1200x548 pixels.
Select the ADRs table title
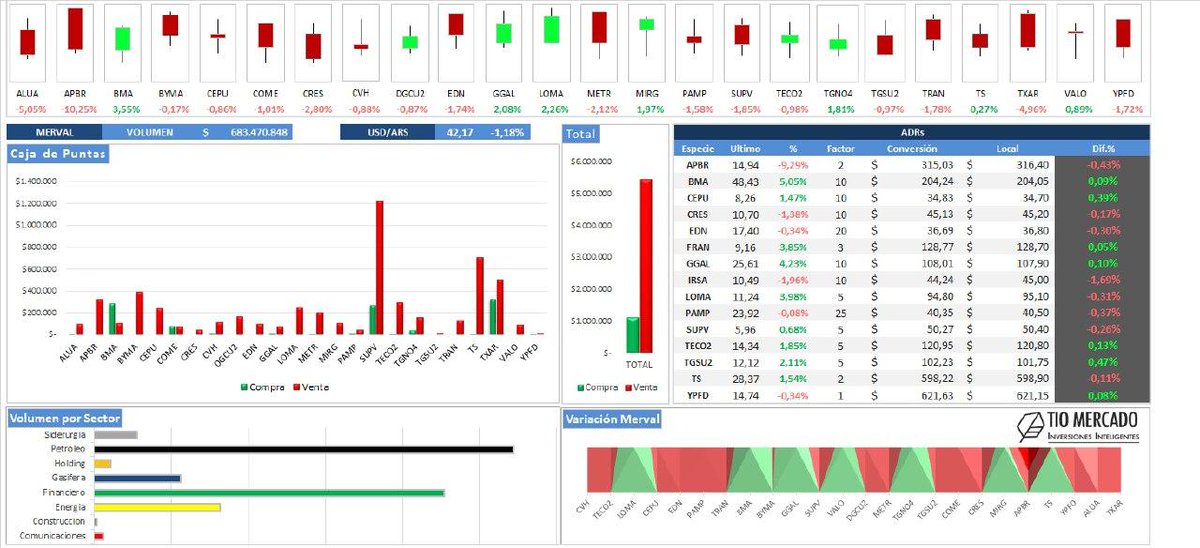tap(912, 132)
